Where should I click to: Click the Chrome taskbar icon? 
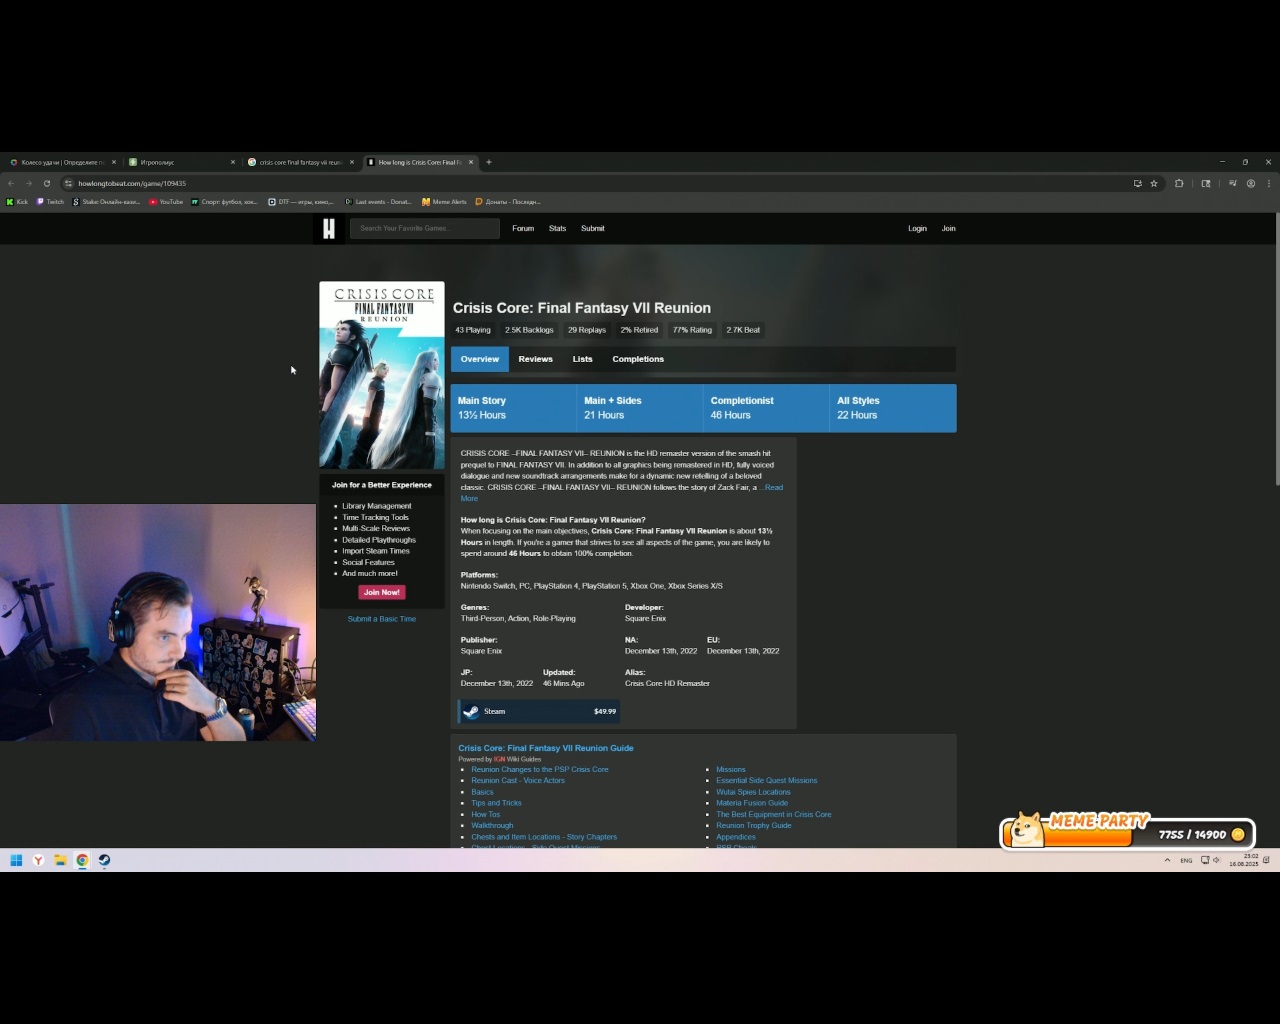pos(82,860)
